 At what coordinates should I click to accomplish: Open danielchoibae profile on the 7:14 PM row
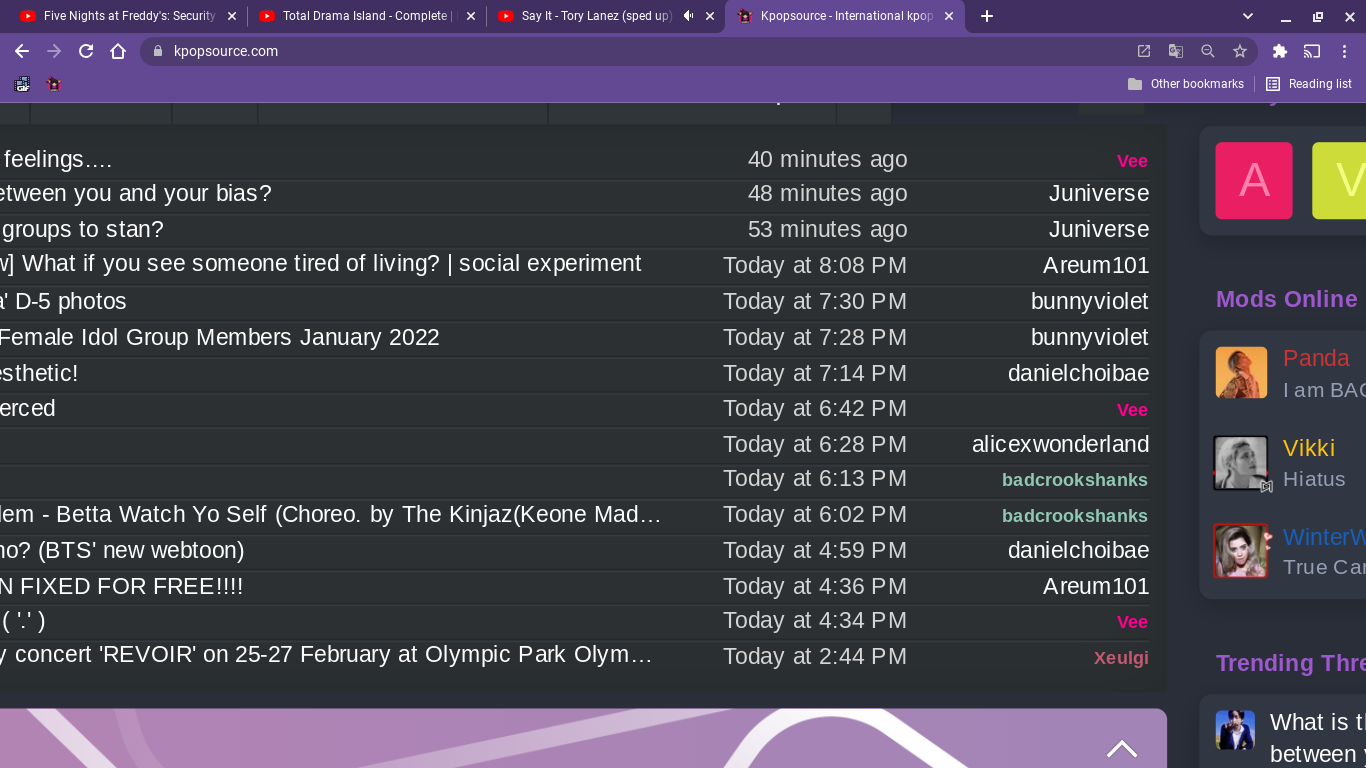tap(1078, 373)
